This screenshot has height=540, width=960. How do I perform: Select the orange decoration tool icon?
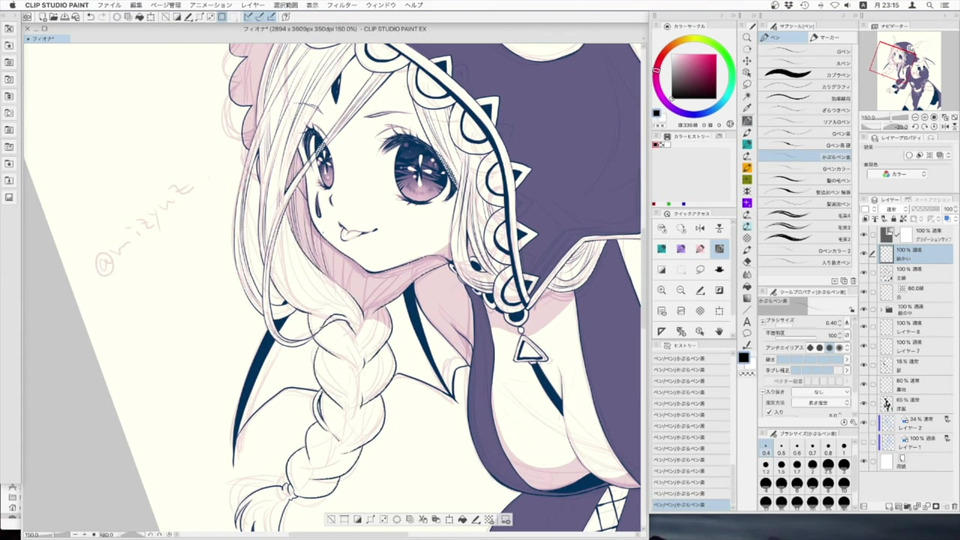click(747, 167)
